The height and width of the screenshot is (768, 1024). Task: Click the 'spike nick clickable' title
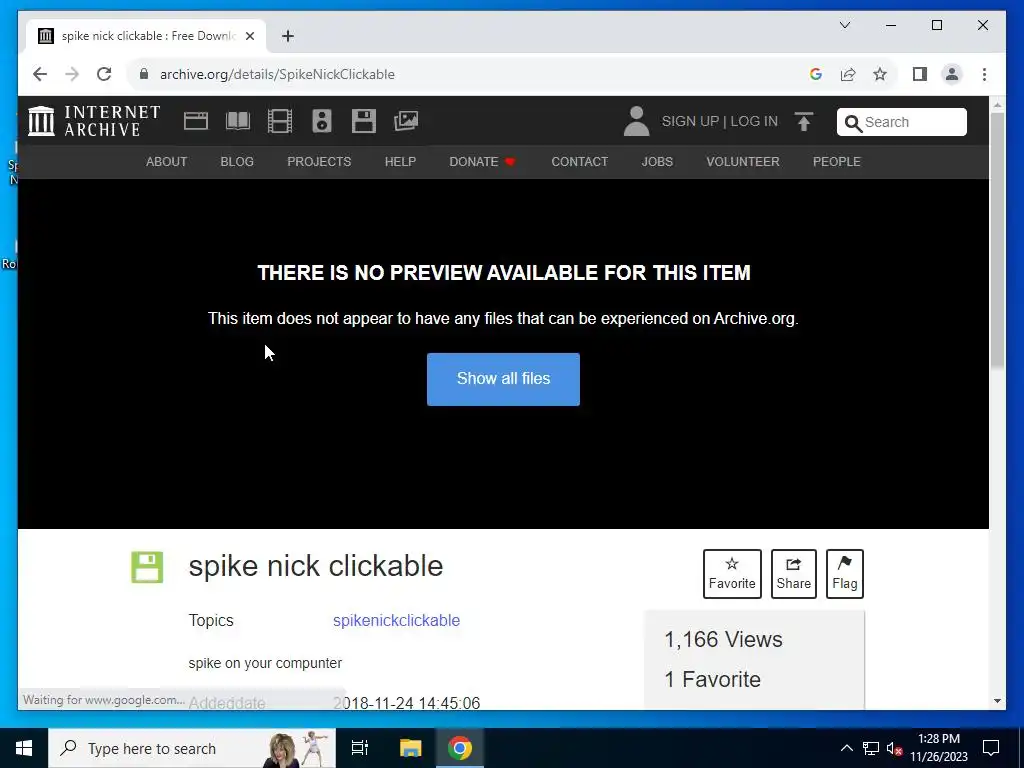(315, 566)
